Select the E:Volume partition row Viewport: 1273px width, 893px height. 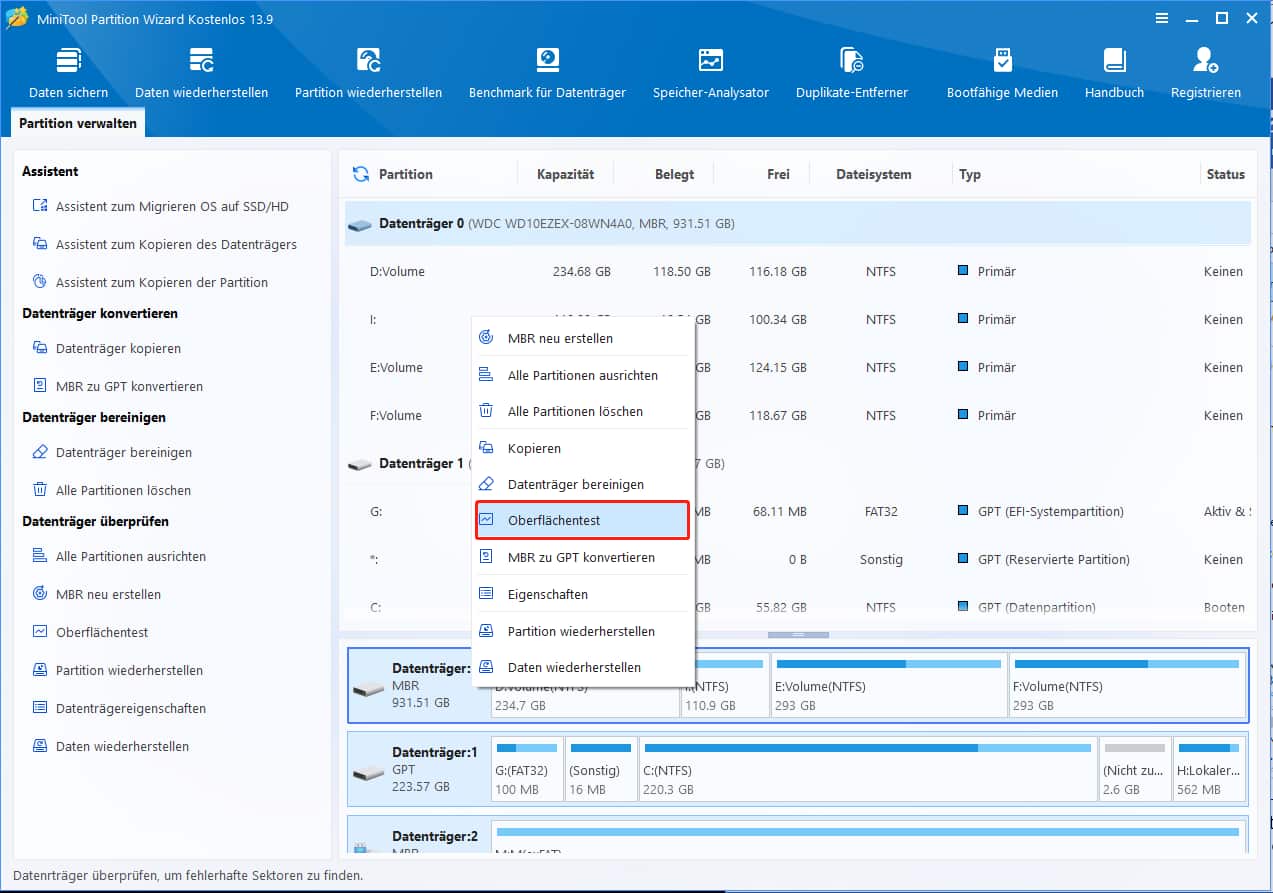[798, 367]
